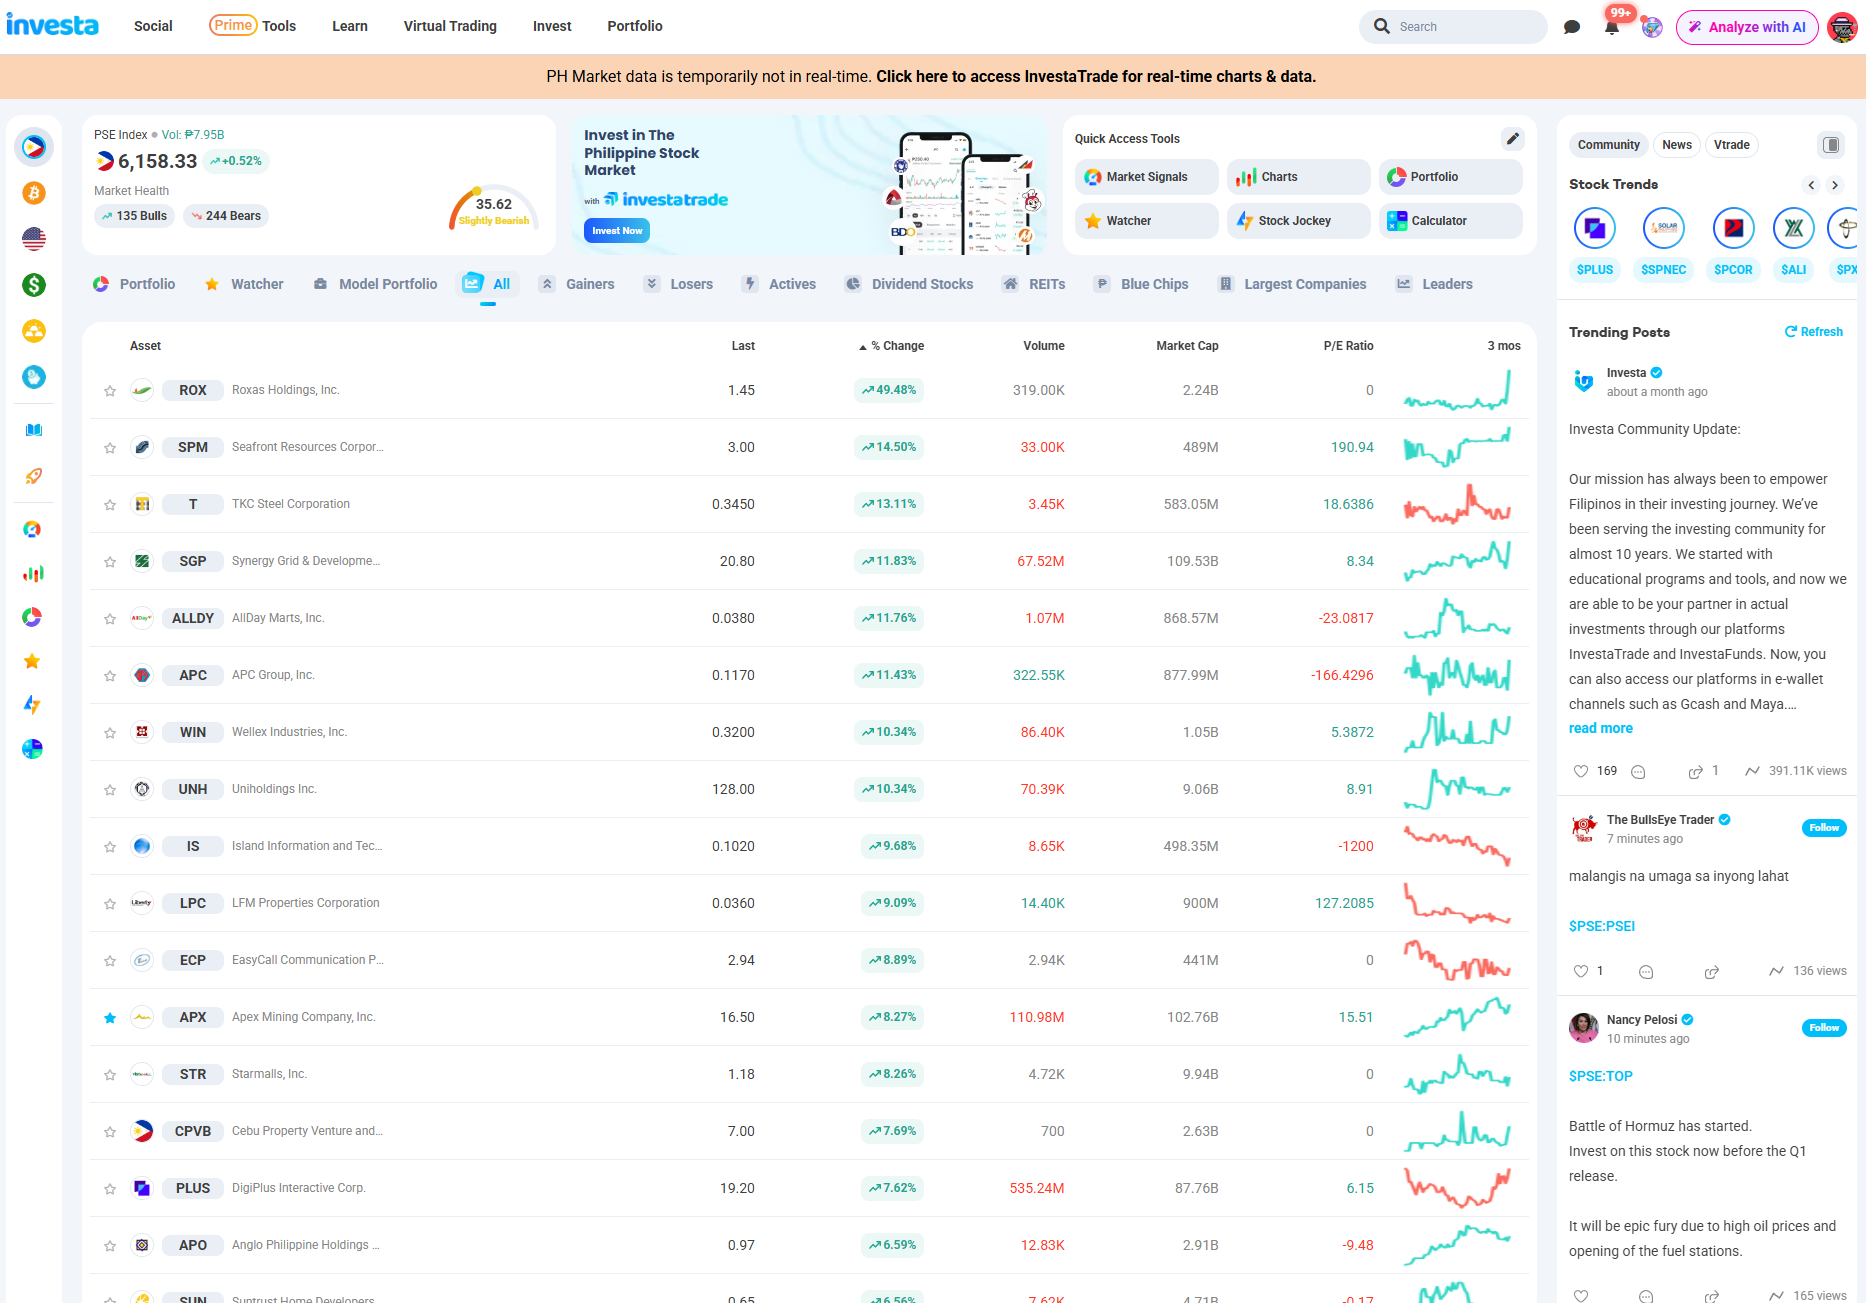Open the $PCOR trending stock icon
Viewport: 1866px width, 1303px height.
point(1733,229)
